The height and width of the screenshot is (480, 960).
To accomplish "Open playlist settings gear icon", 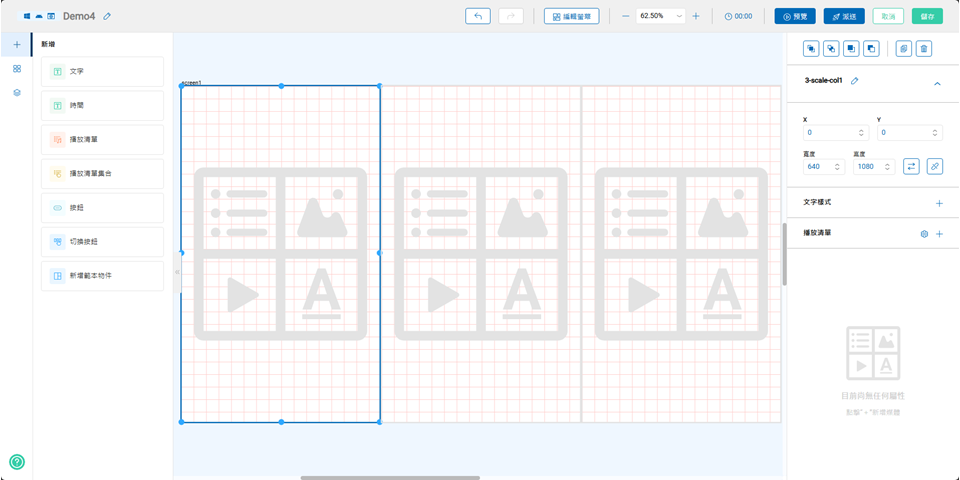I will [924, 234].
